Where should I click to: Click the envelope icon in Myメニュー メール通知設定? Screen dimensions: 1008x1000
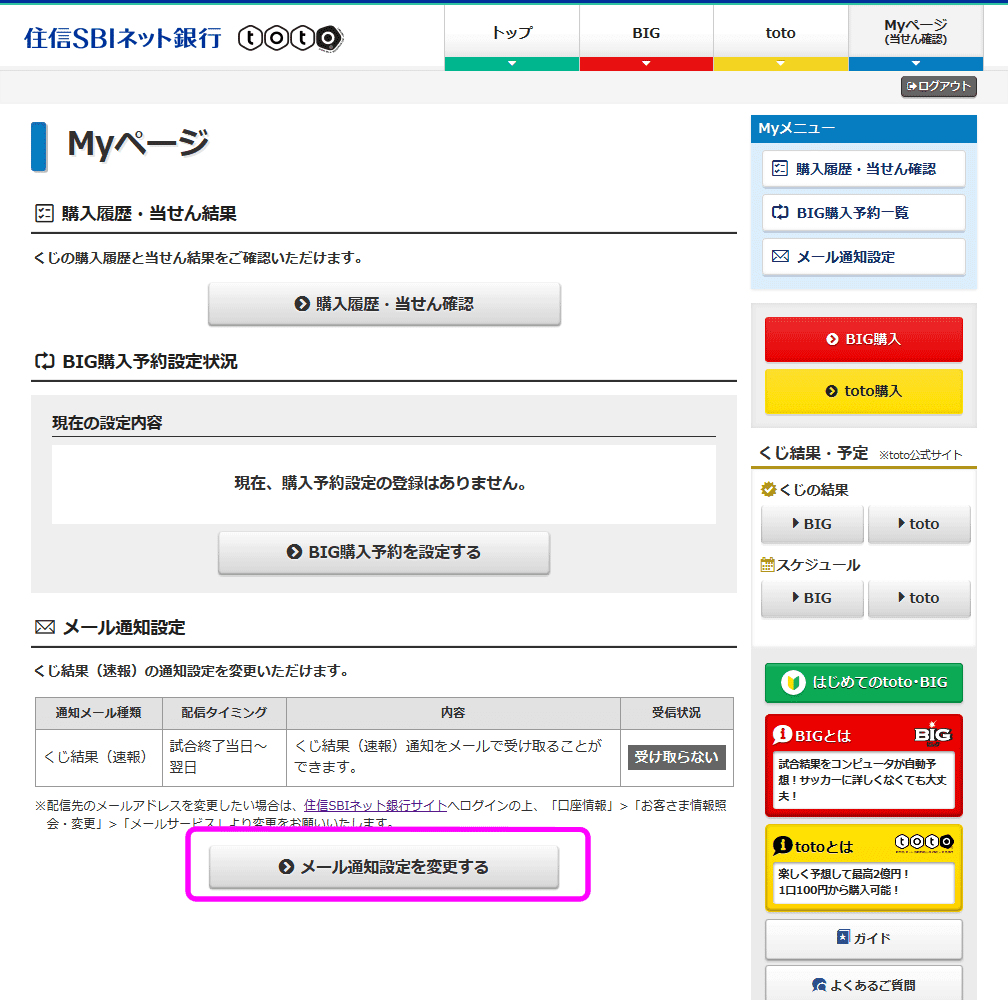pyautogui.click(x=780, y=256)
